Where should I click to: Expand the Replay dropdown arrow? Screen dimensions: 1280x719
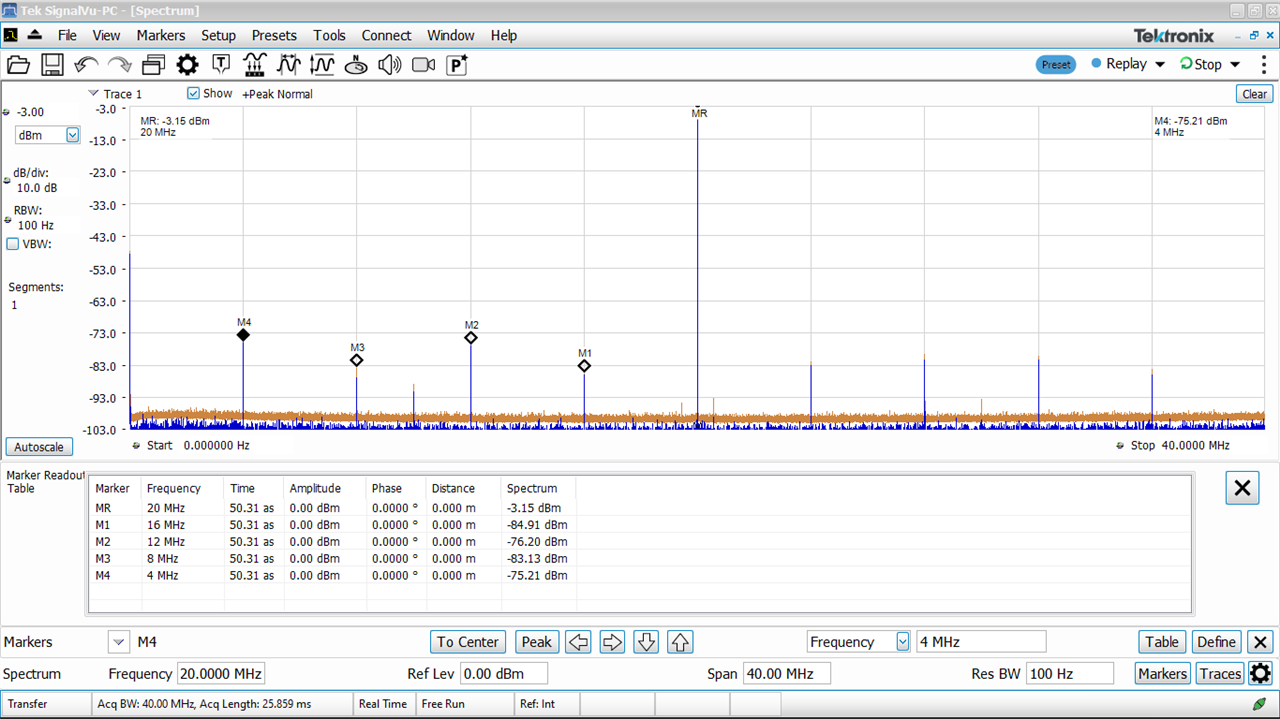(x=1160, y=64)
